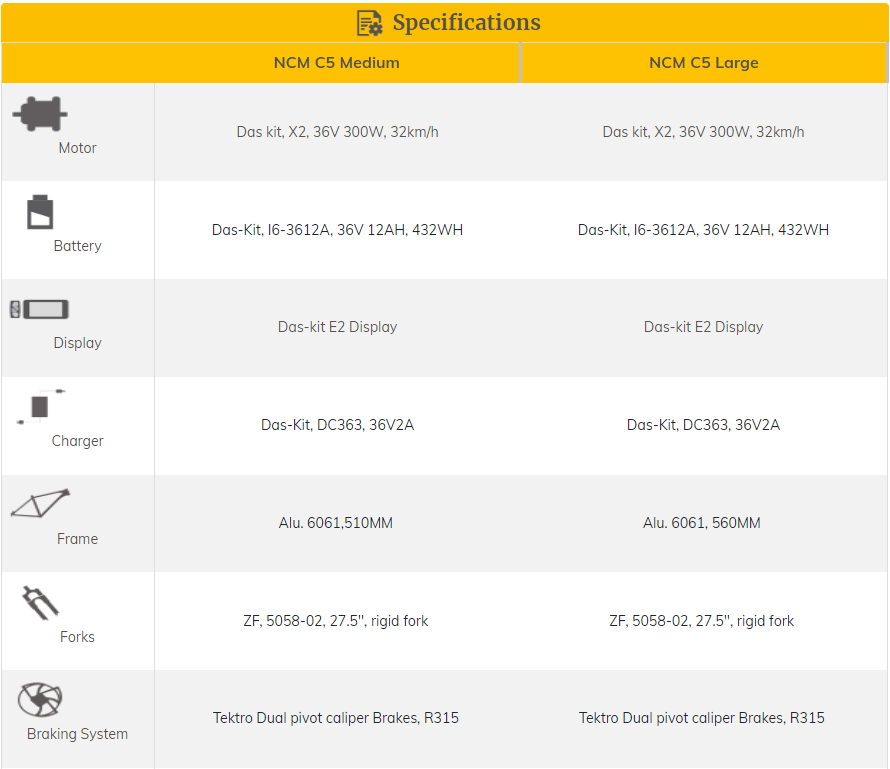
Task: Click Das-kit E2 Display under Medium
Action: click(337, 327)
